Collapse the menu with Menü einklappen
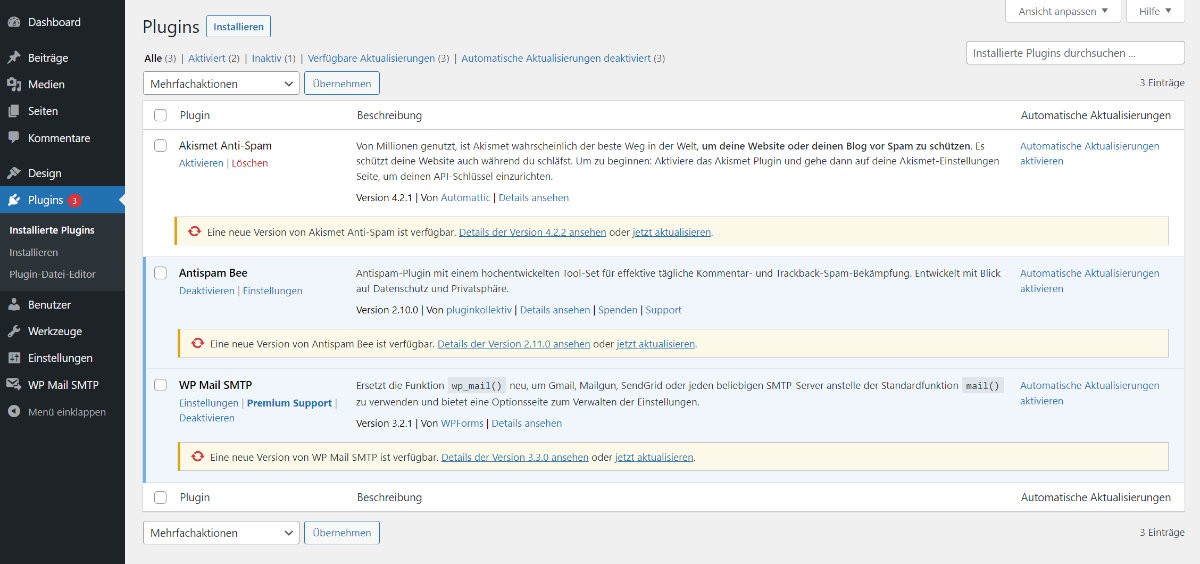 coord(66,412)
